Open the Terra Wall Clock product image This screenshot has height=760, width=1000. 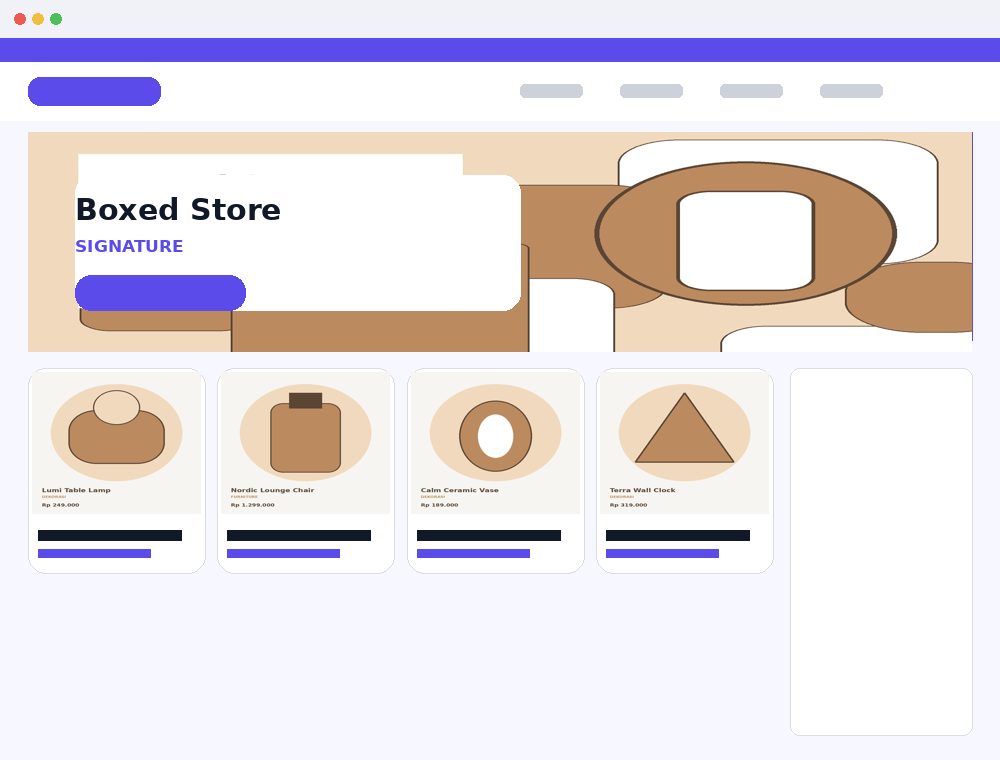coord(684,443)
